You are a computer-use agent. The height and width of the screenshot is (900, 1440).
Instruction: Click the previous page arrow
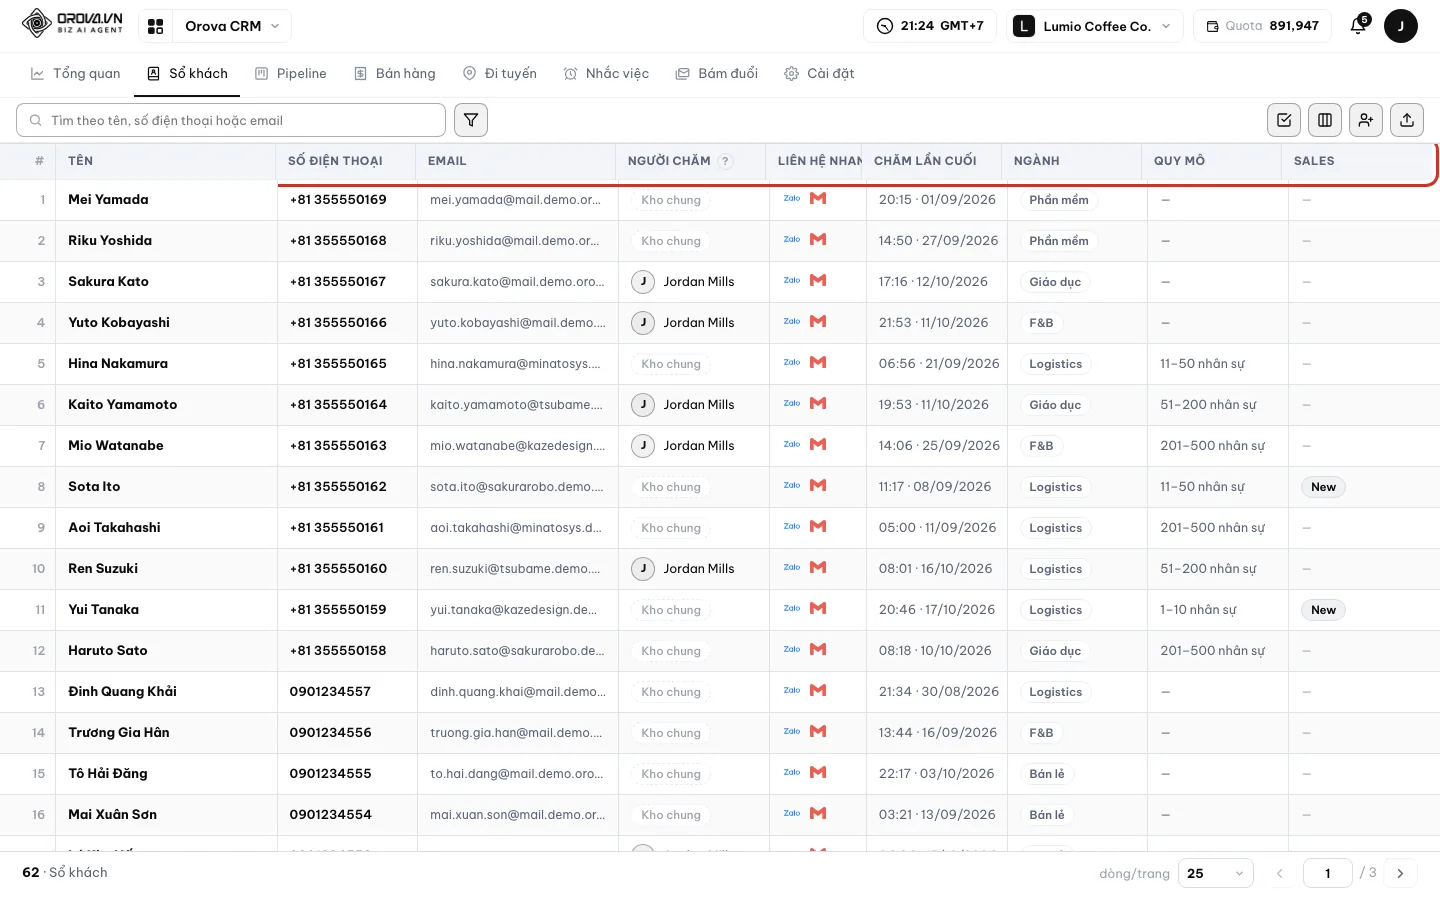click(1279, 873)
